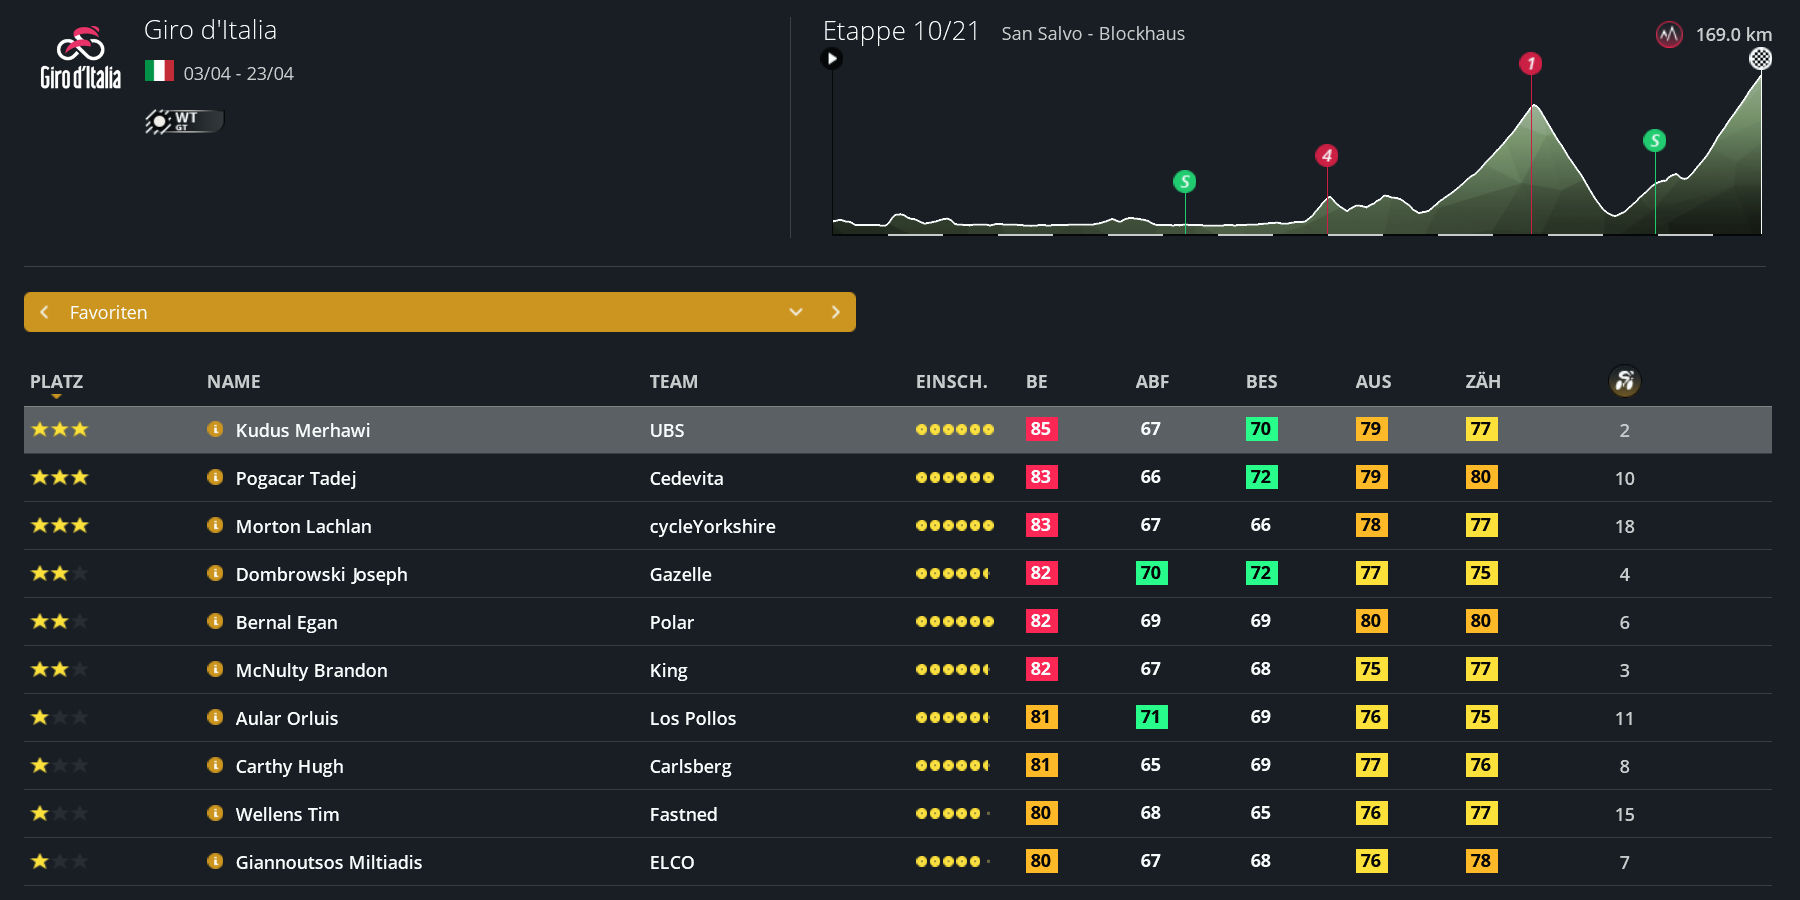1800x900 pixels.
Task: Select the category 4 climb marker
Action: click(x=1326, y=156)
